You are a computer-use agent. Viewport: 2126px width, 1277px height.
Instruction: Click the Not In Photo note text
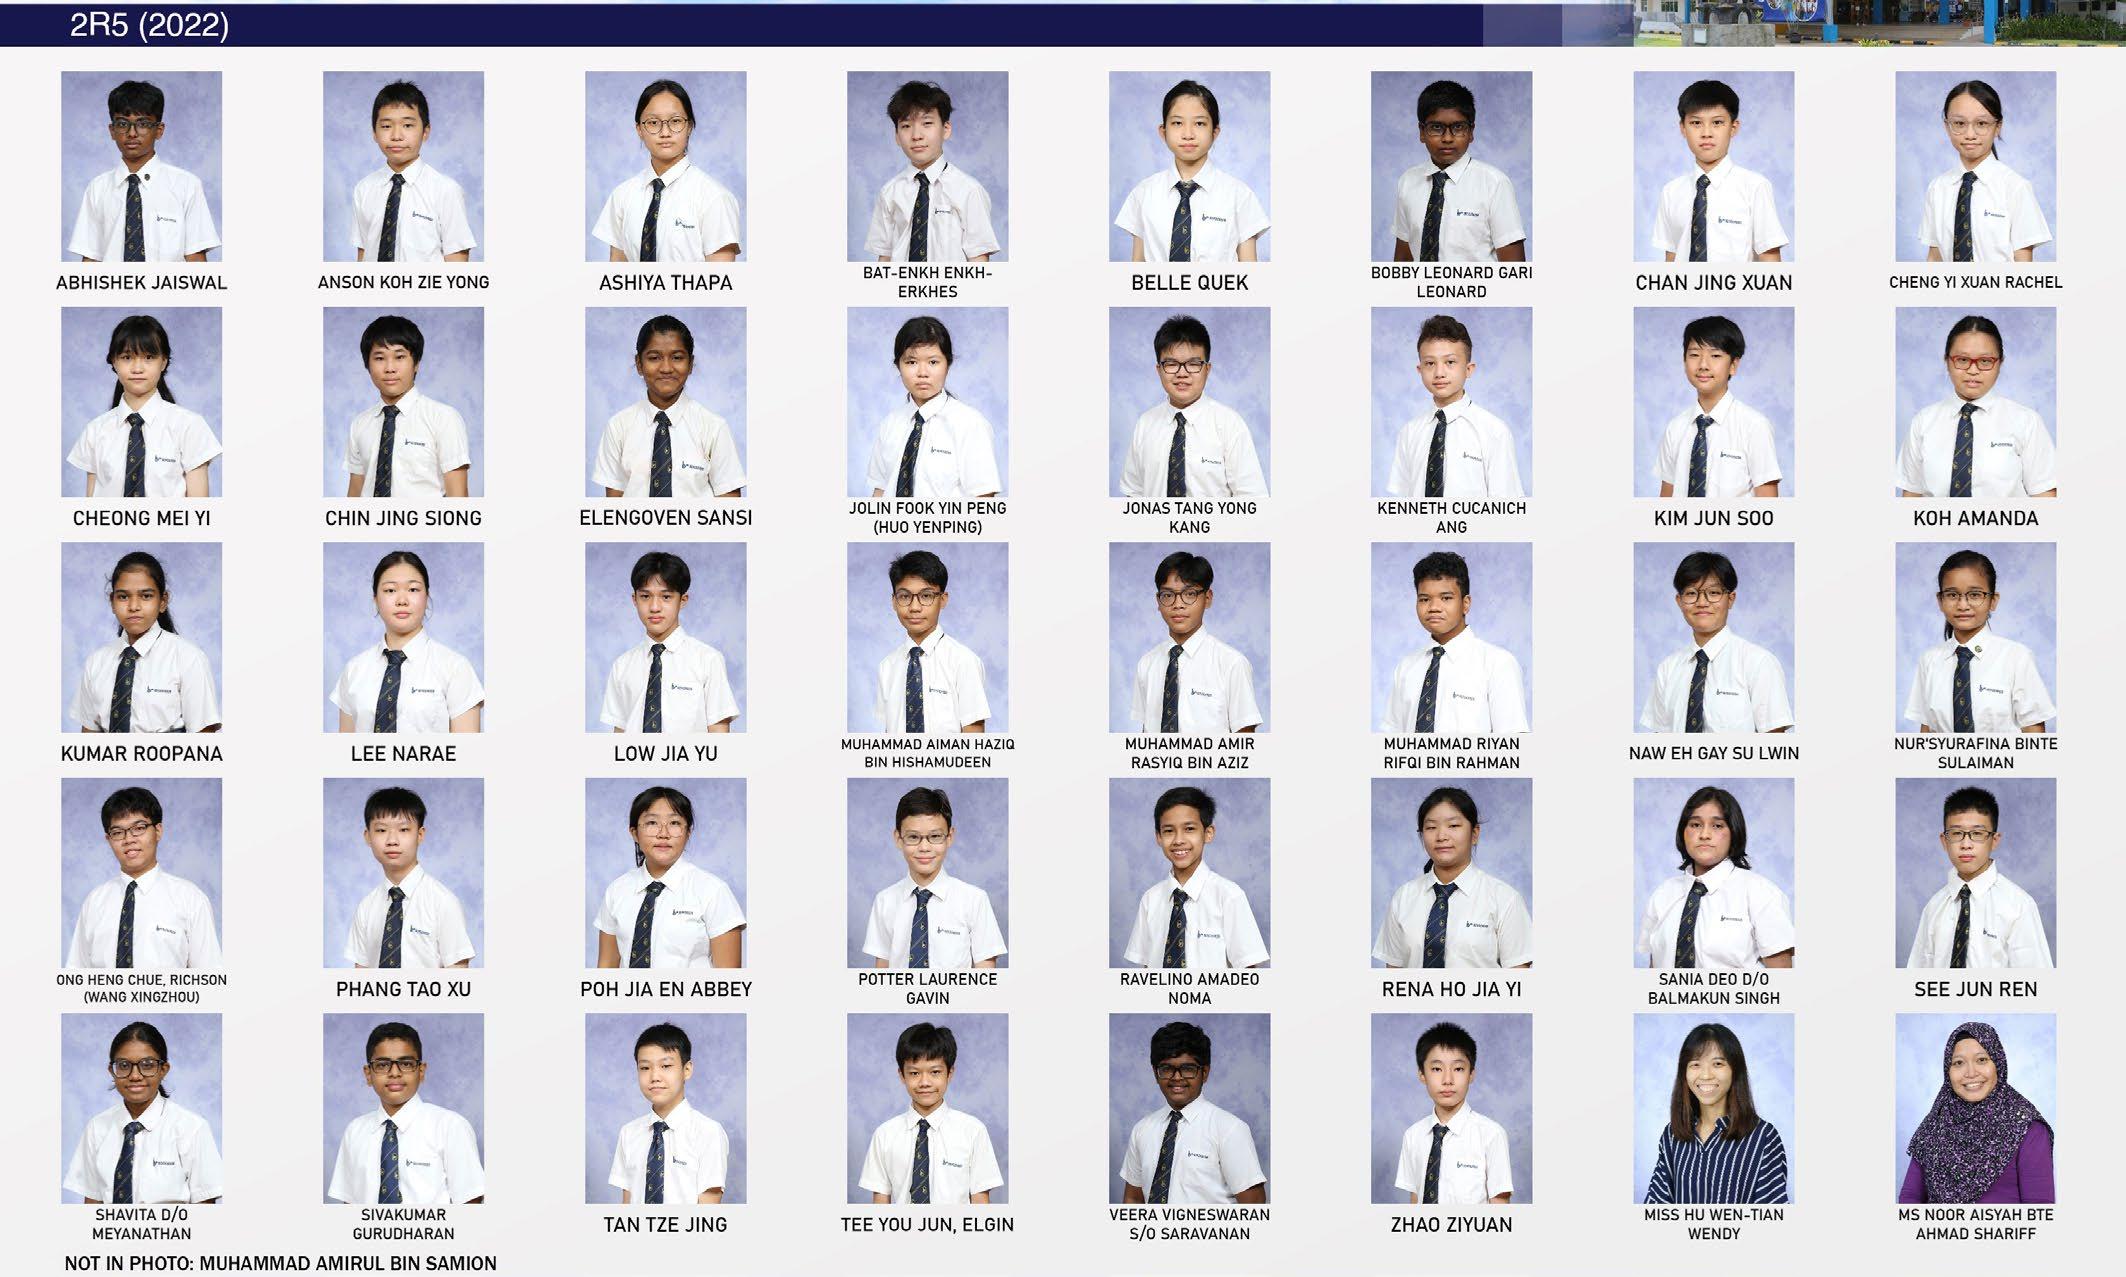(280, 1263)
